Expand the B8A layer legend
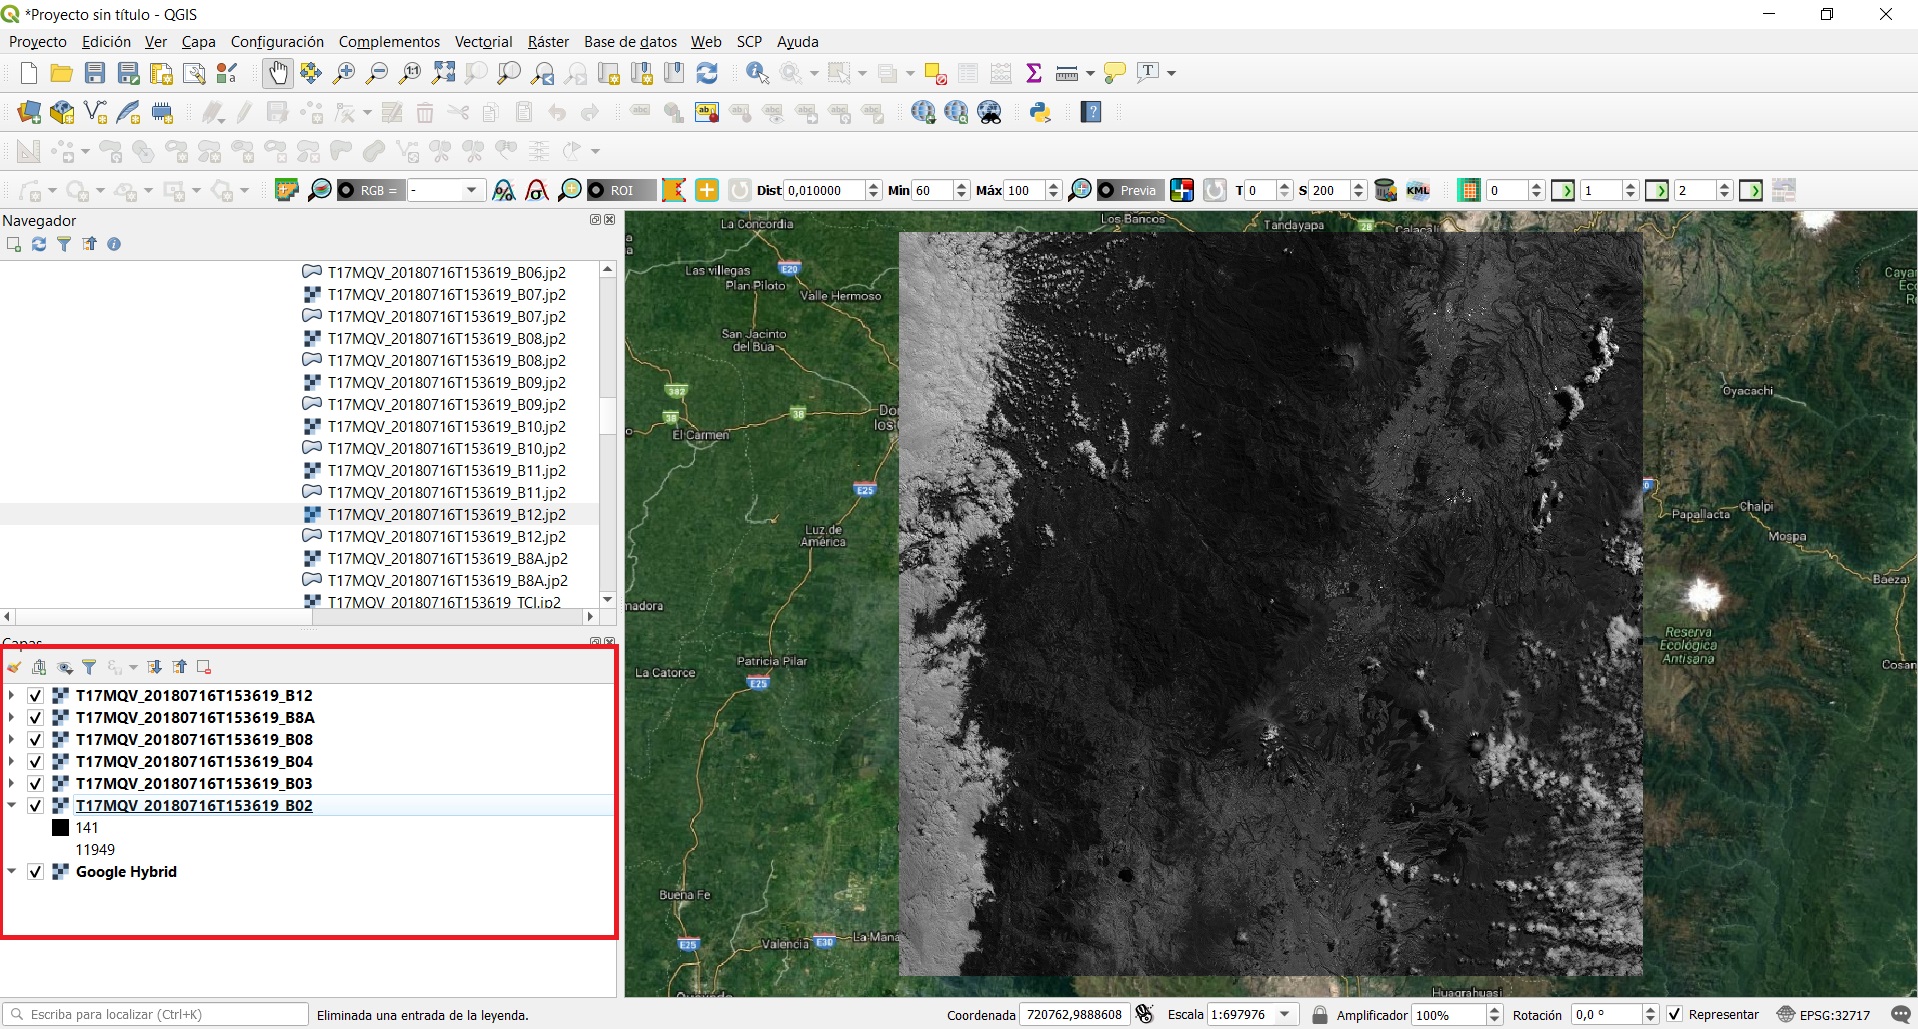The image size is (1918, 1029). point(11,718)
